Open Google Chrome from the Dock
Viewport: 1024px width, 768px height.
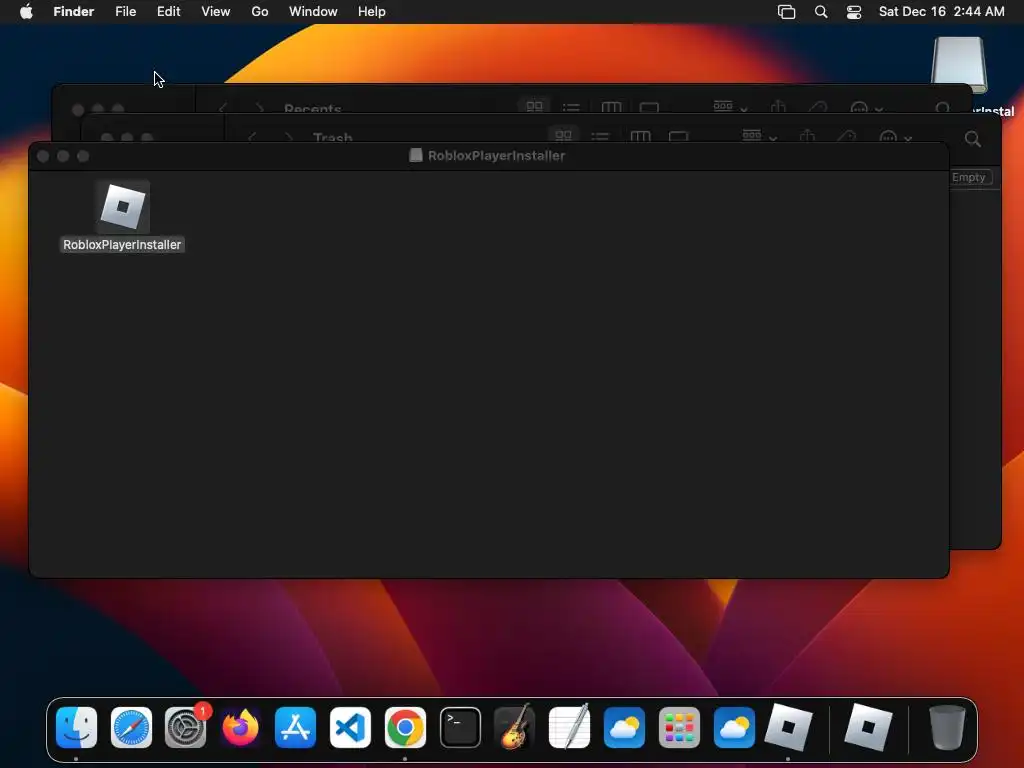click(405, 727)
